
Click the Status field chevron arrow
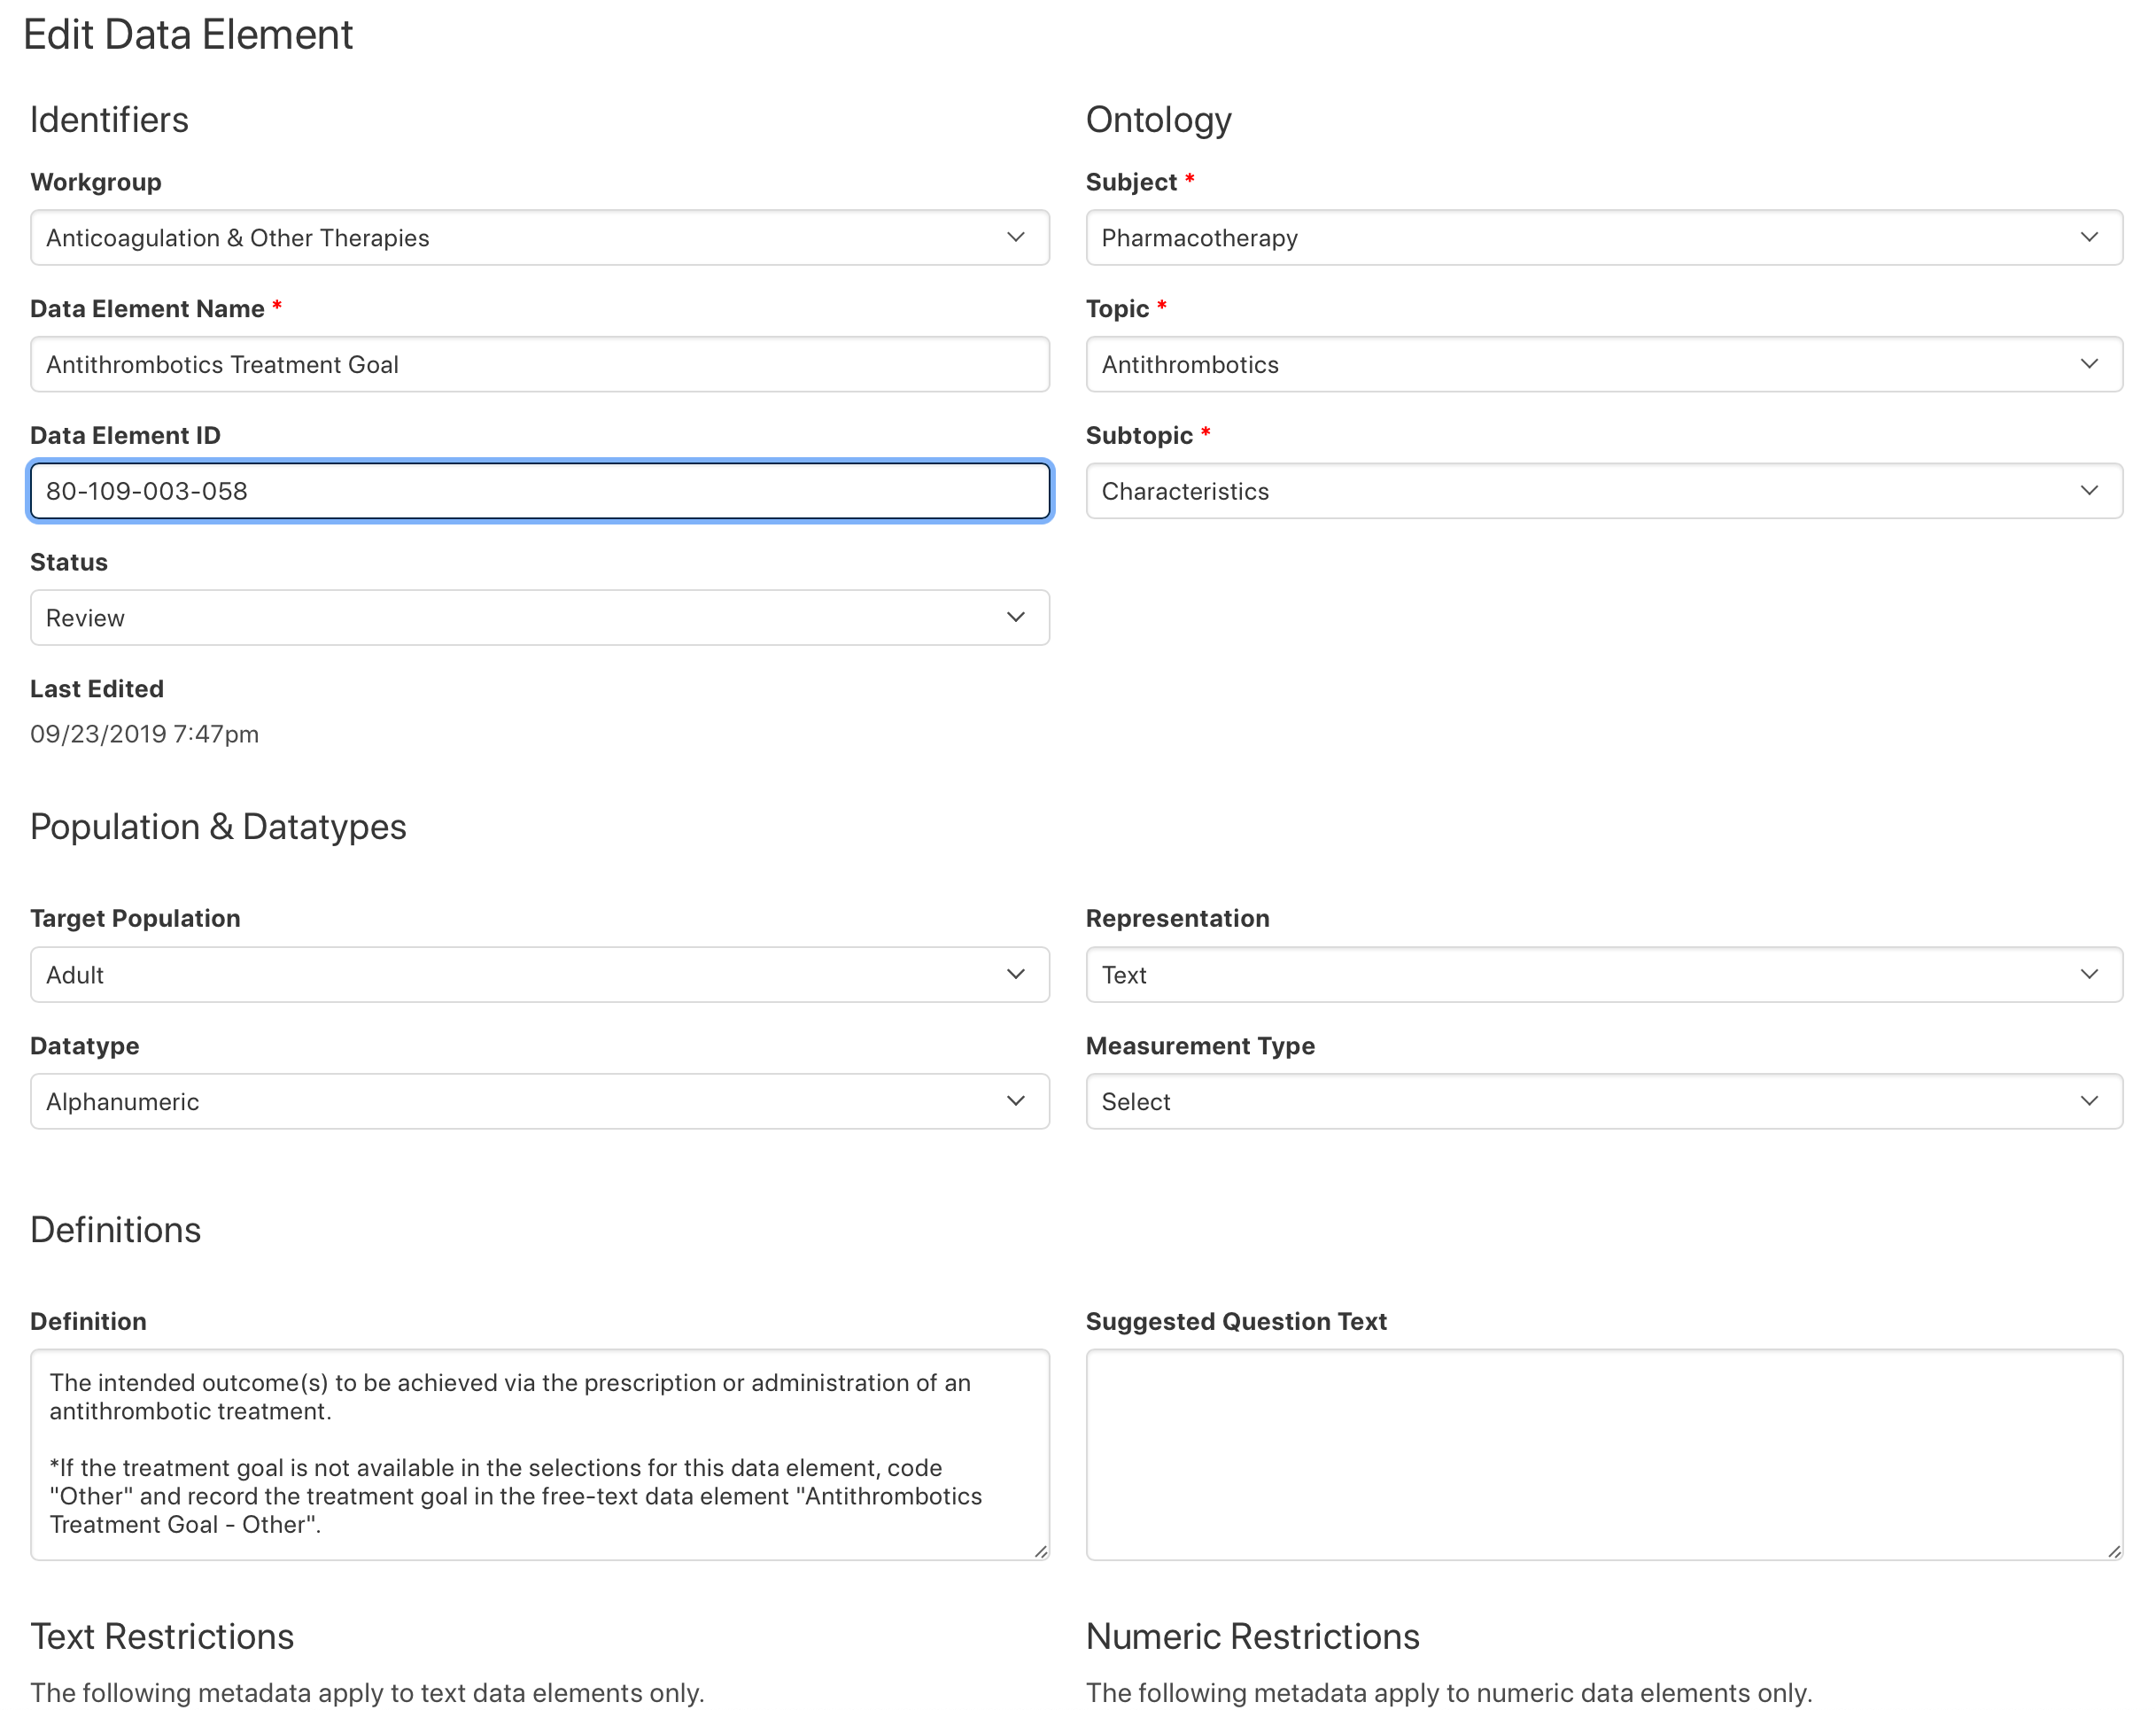(1016, 617)
